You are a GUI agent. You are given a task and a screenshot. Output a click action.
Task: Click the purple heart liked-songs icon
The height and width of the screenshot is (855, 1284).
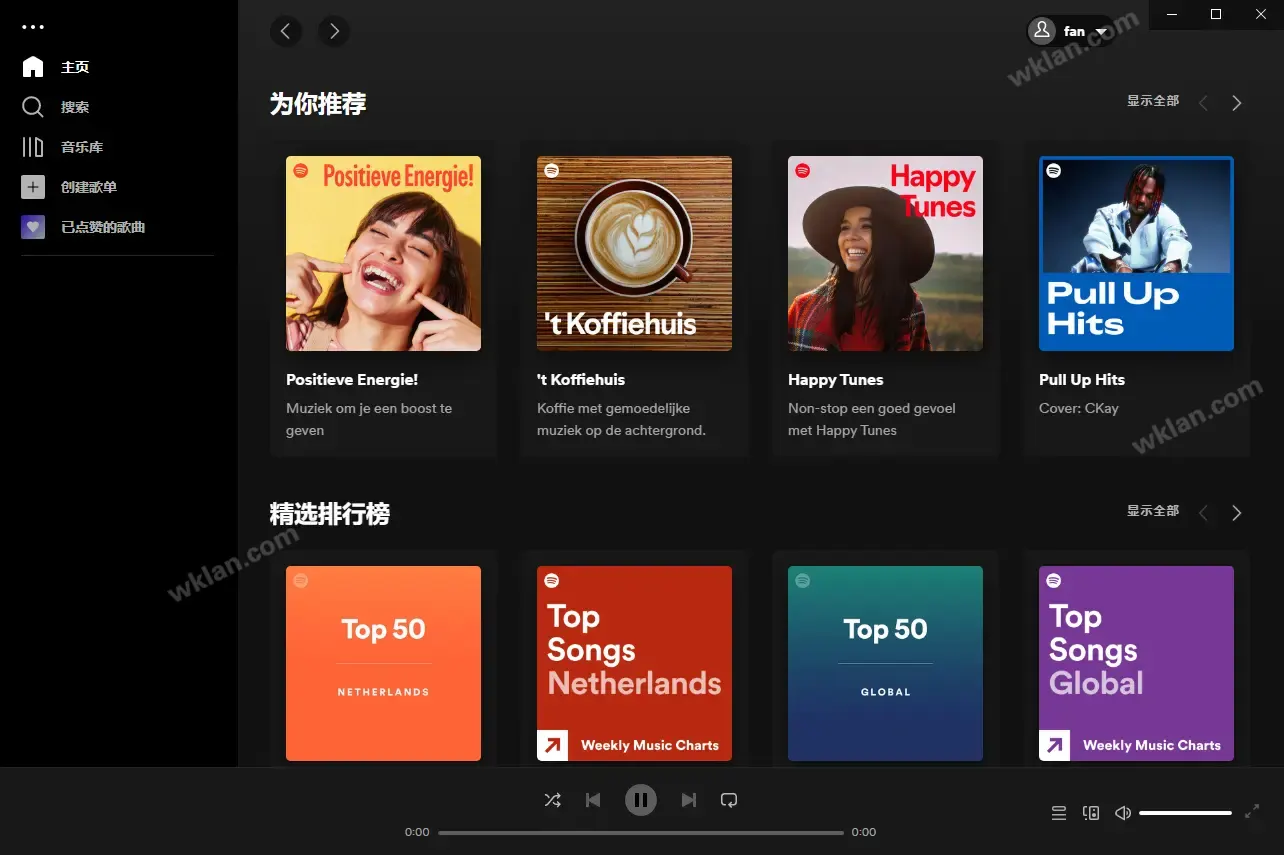point(33,227)
